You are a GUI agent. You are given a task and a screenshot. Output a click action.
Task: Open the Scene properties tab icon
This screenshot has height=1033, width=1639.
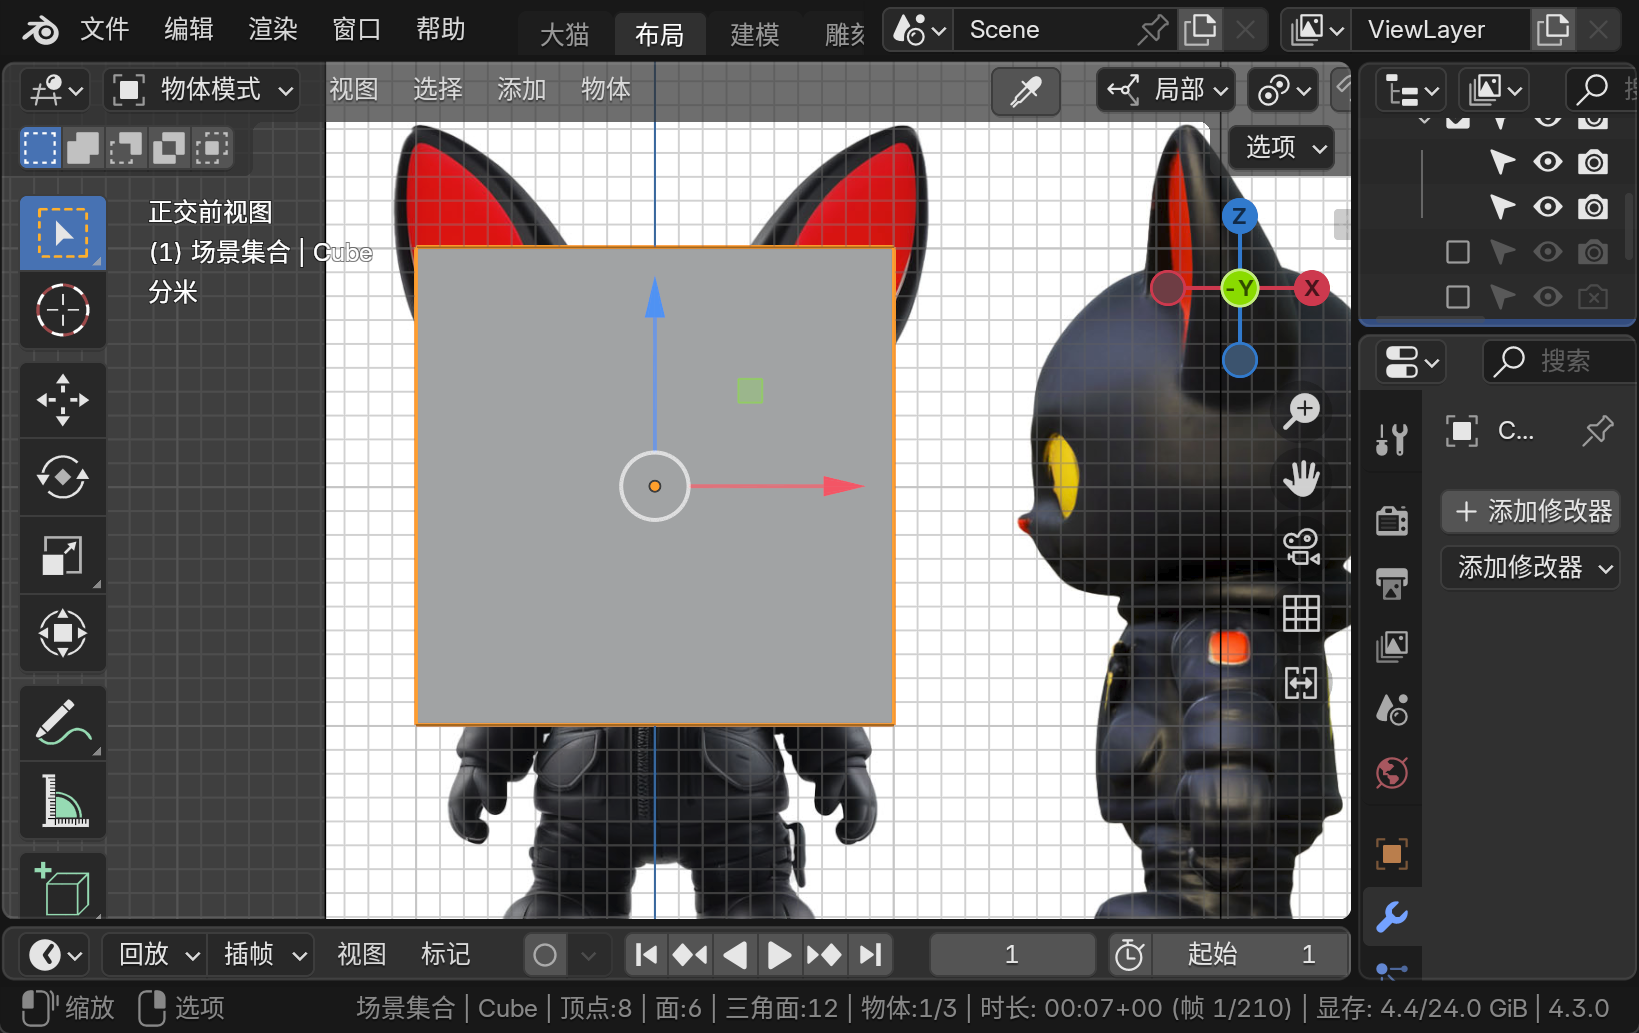(1392, 710)
